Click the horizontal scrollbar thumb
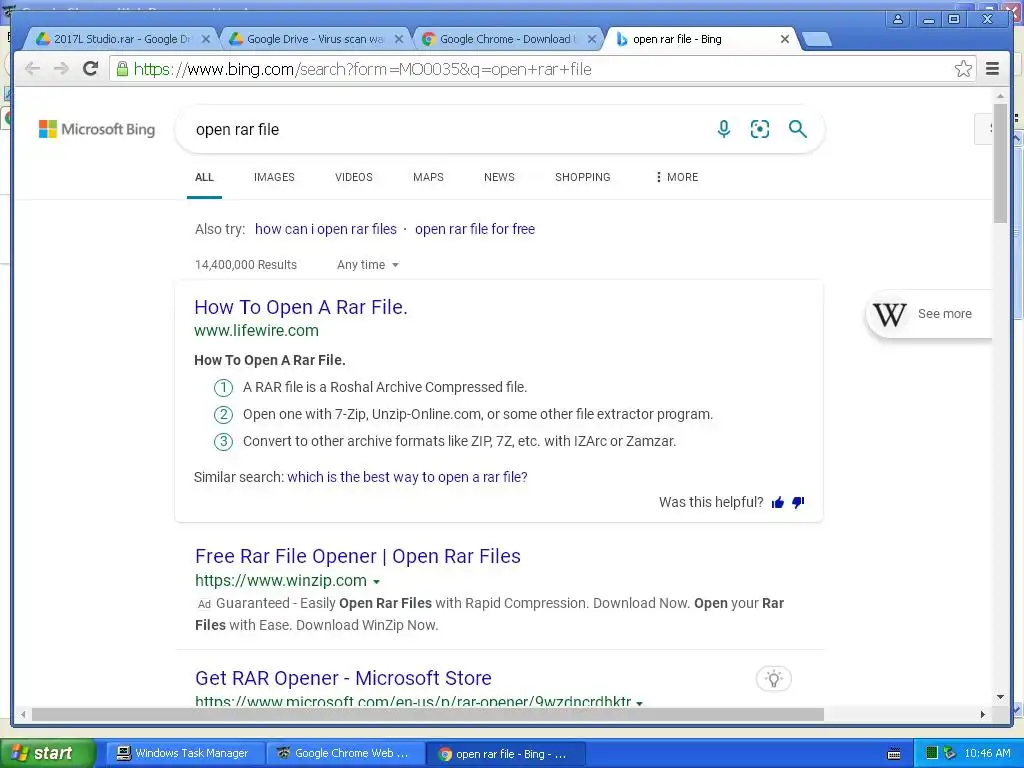This screenshot has height=768, width=1024. (428, 715)
